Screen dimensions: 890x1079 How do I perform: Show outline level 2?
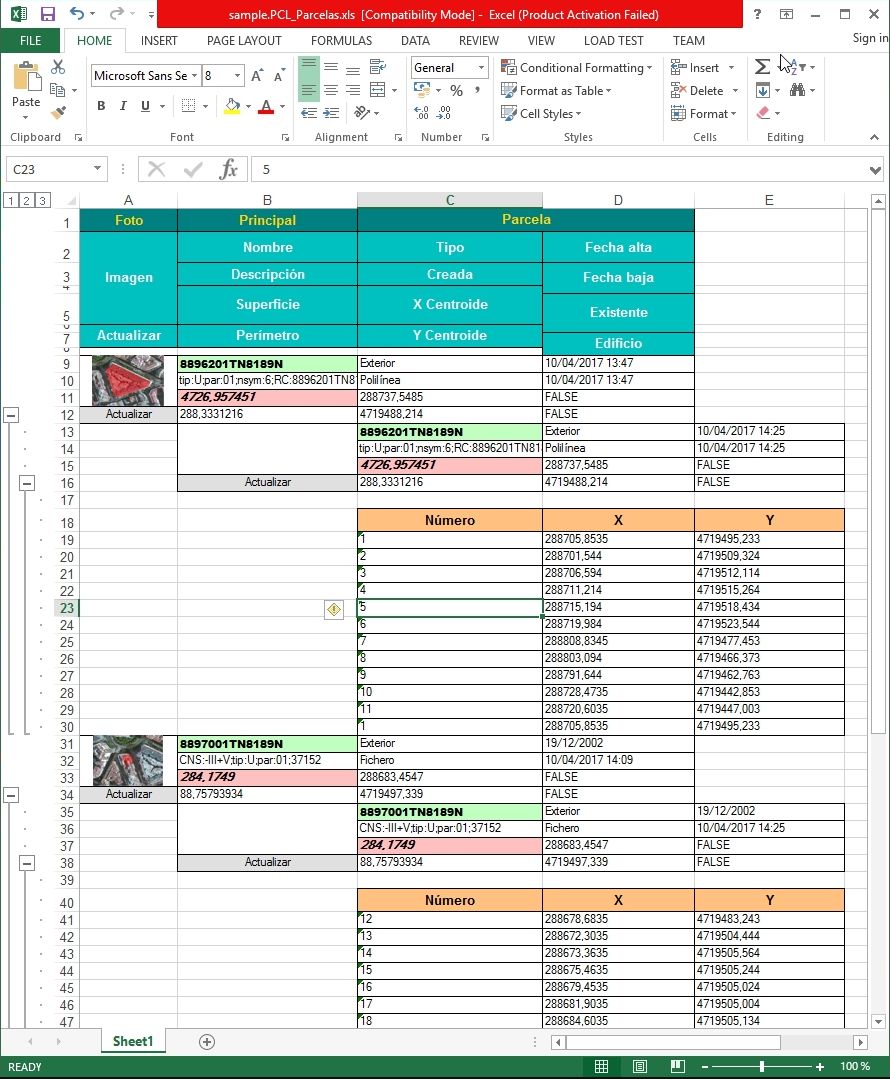pos(26,200)
